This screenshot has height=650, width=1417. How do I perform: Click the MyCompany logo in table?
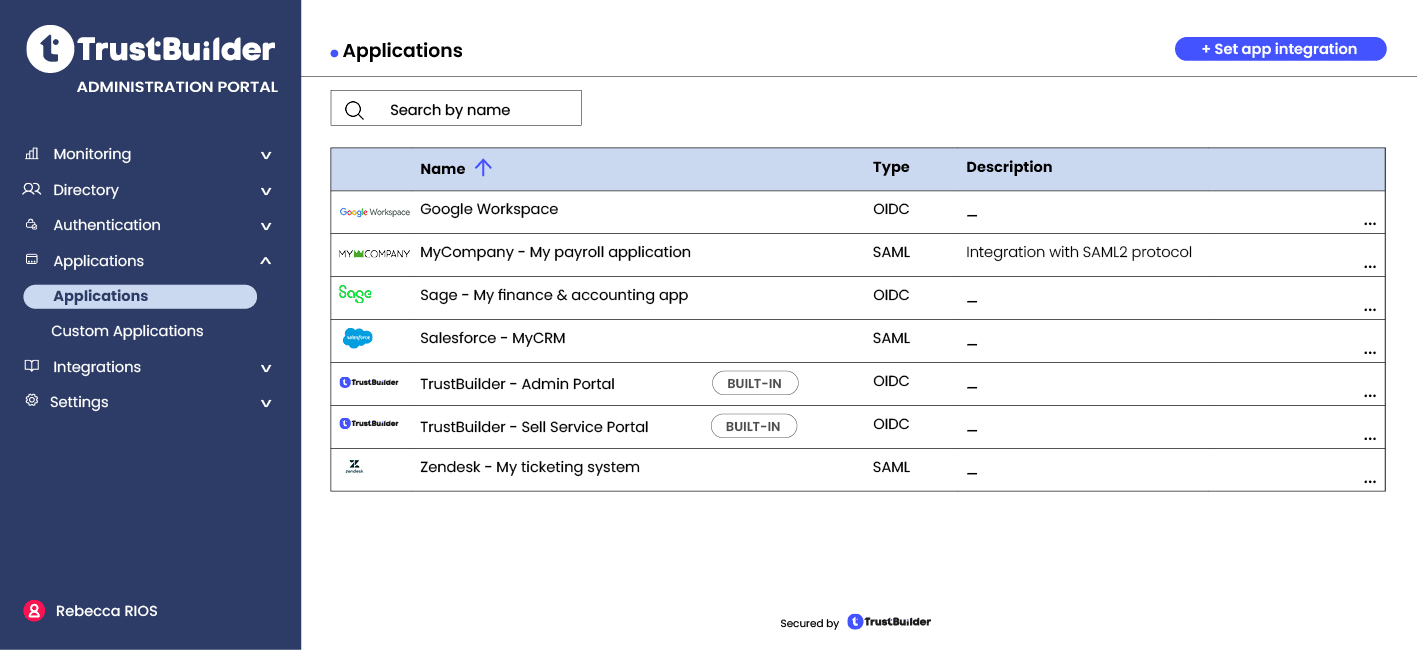coord(374,254)
